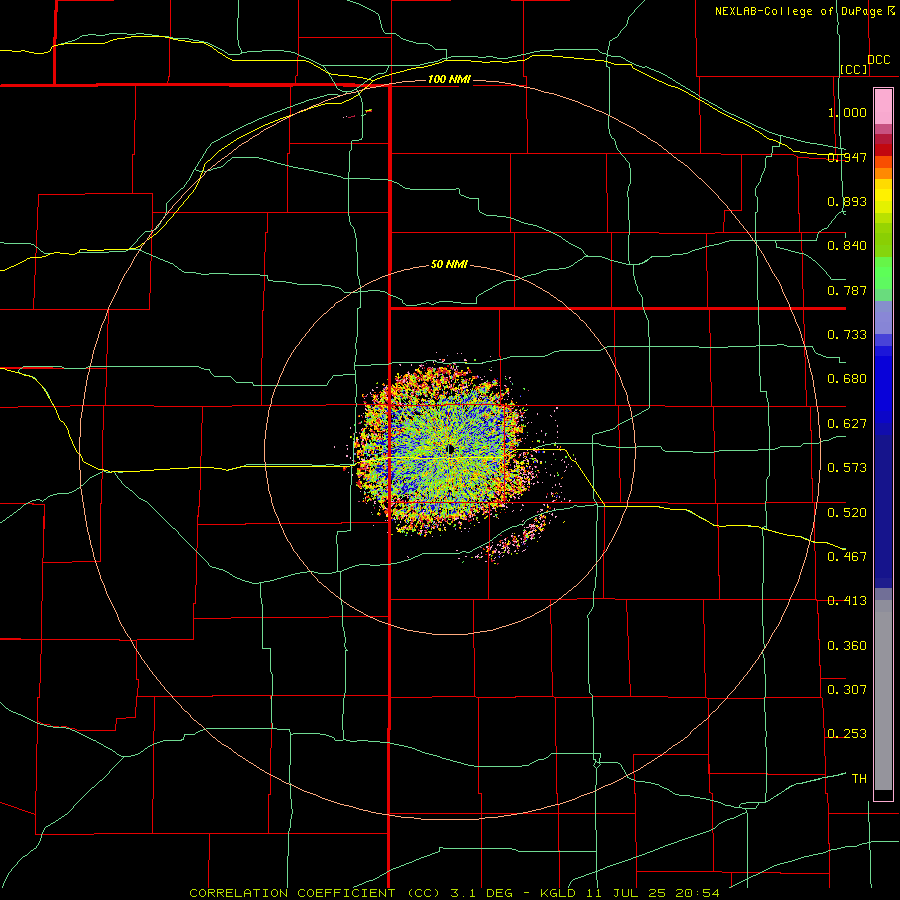Click the 0.253 scale value

tap(847, 734)
